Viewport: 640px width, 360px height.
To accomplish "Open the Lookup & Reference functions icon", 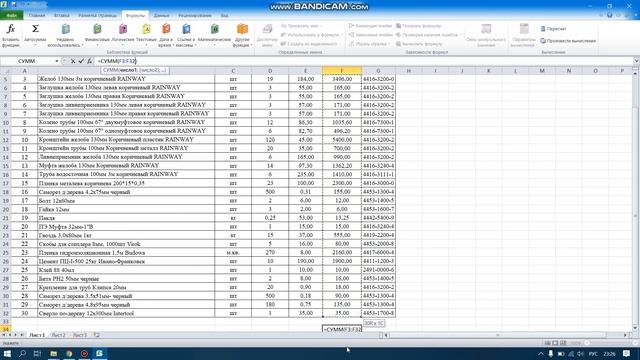I will tap(186, 29).
